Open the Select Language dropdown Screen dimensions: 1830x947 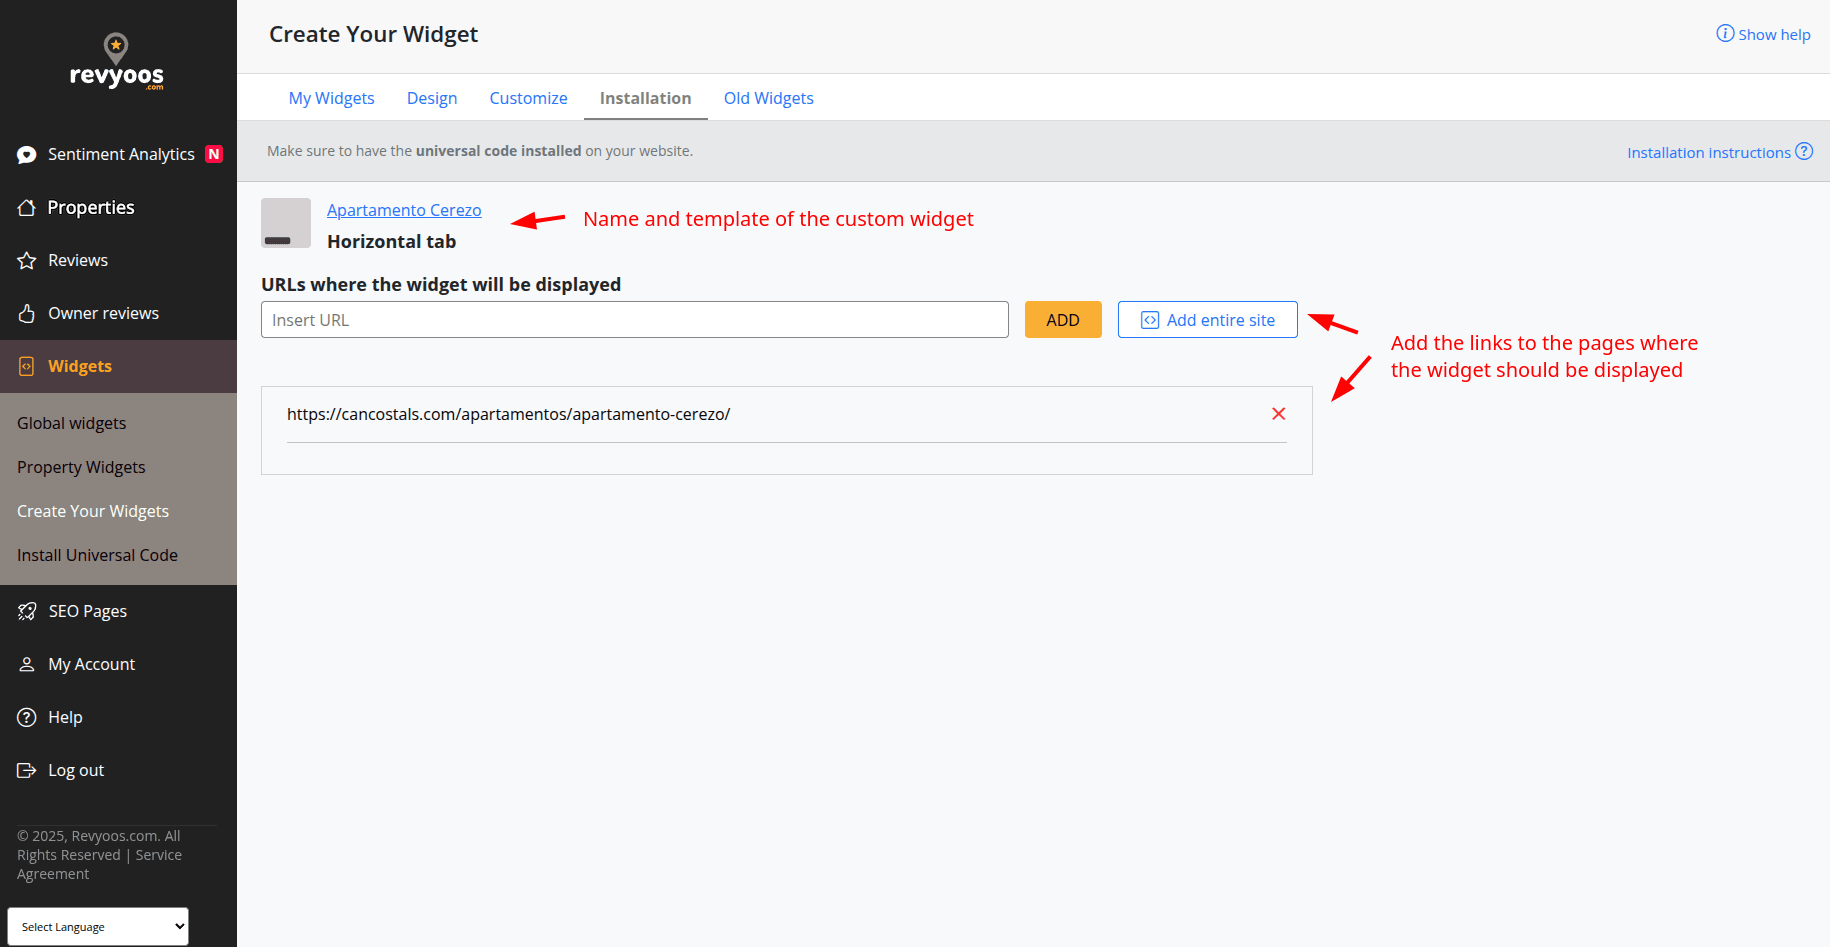98,927
